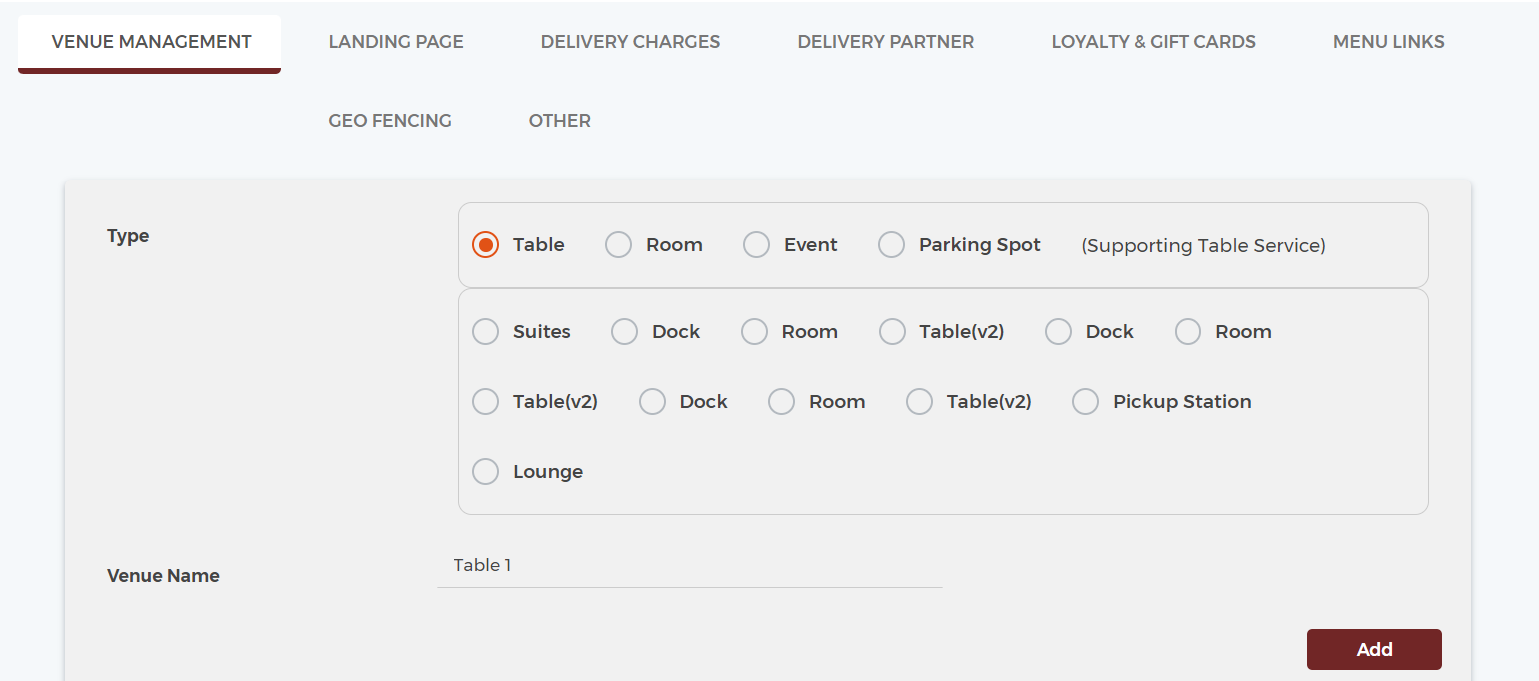Select the Parking Spot radio button
This screenshot has height=681, width=1539.
[891, 244]
